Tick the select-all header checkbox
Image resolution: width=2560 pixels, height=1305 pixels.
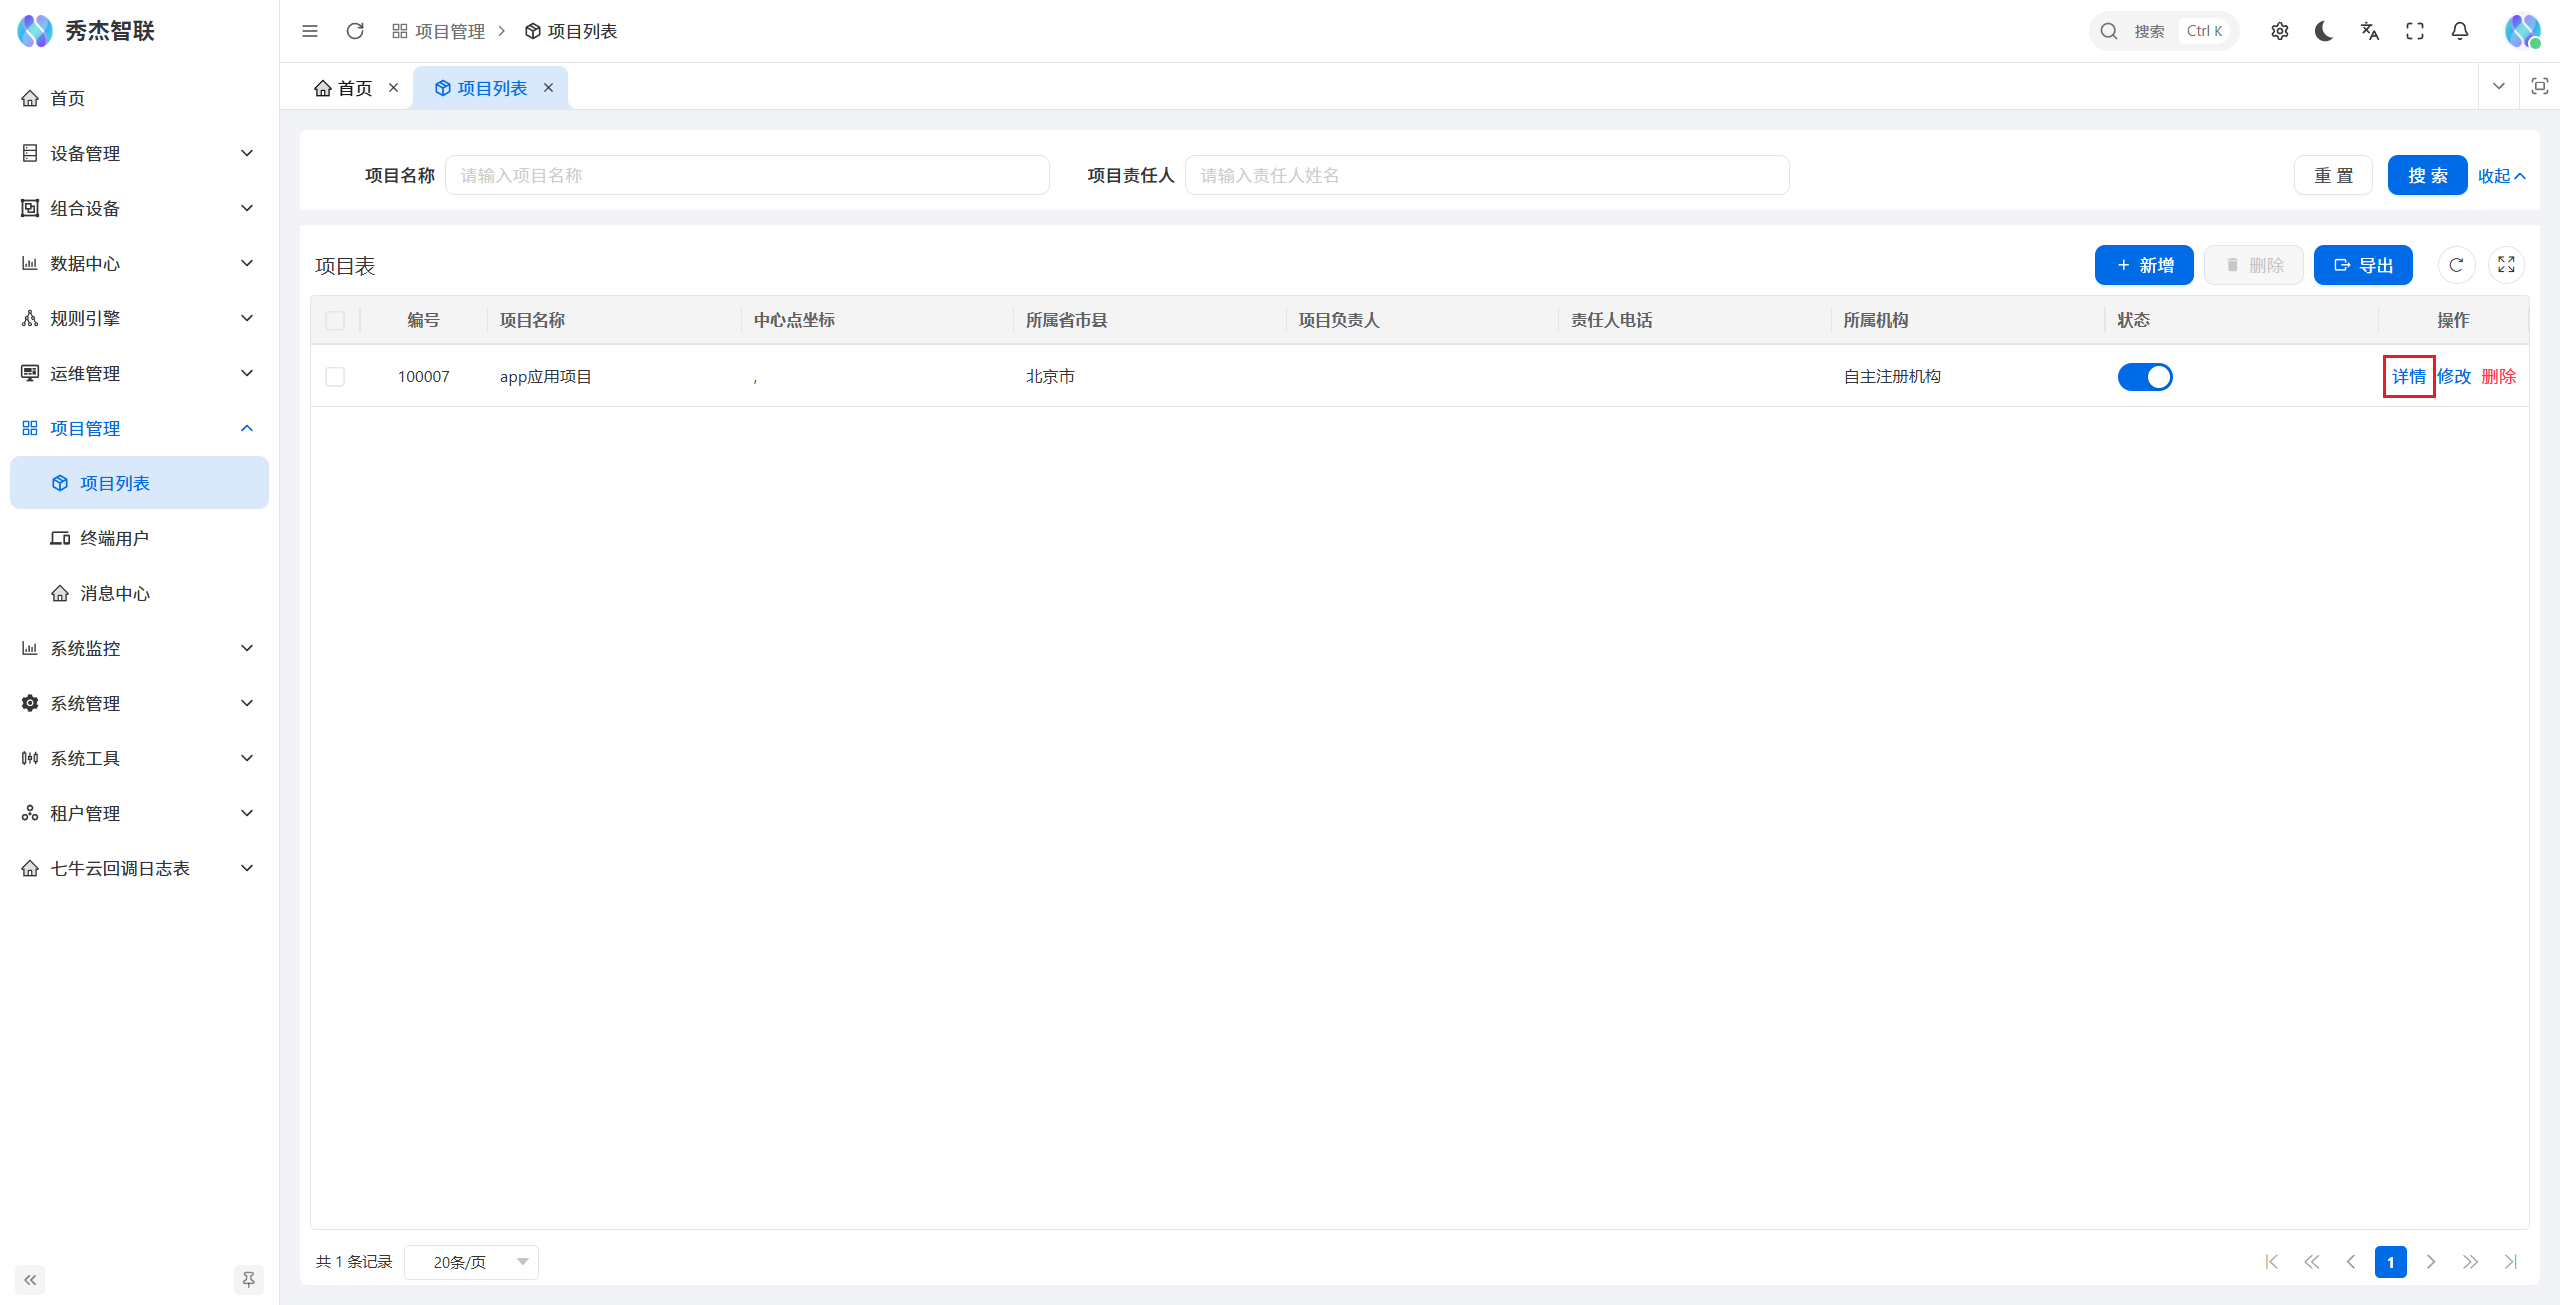(x=335, y=320)
